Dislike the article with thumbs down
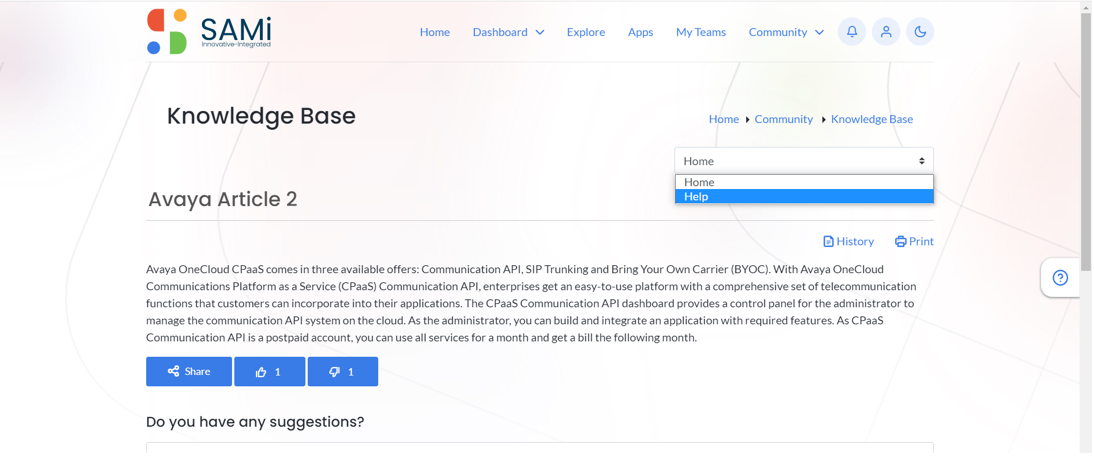This screenshot has width=1094, height=456. 343,372
